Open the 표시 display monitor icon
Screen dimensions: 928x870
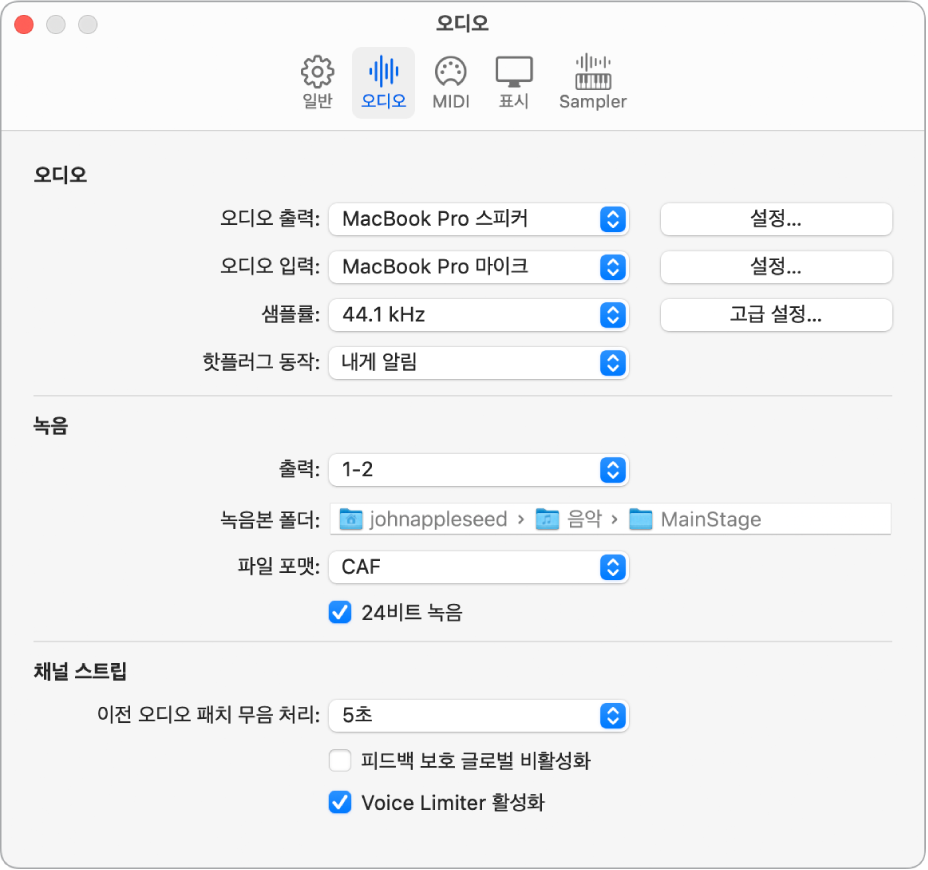click(514, 72)
